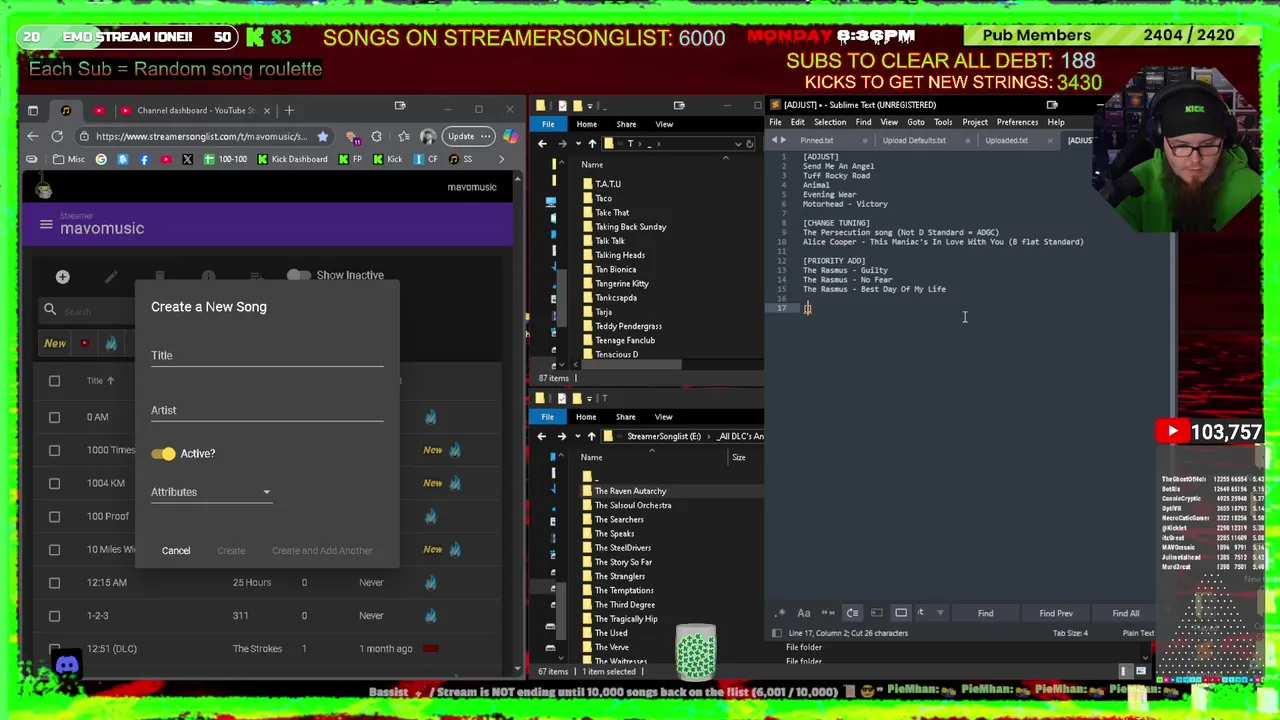
Task: Toggle highlight matches in find panel
Action: 901,613
